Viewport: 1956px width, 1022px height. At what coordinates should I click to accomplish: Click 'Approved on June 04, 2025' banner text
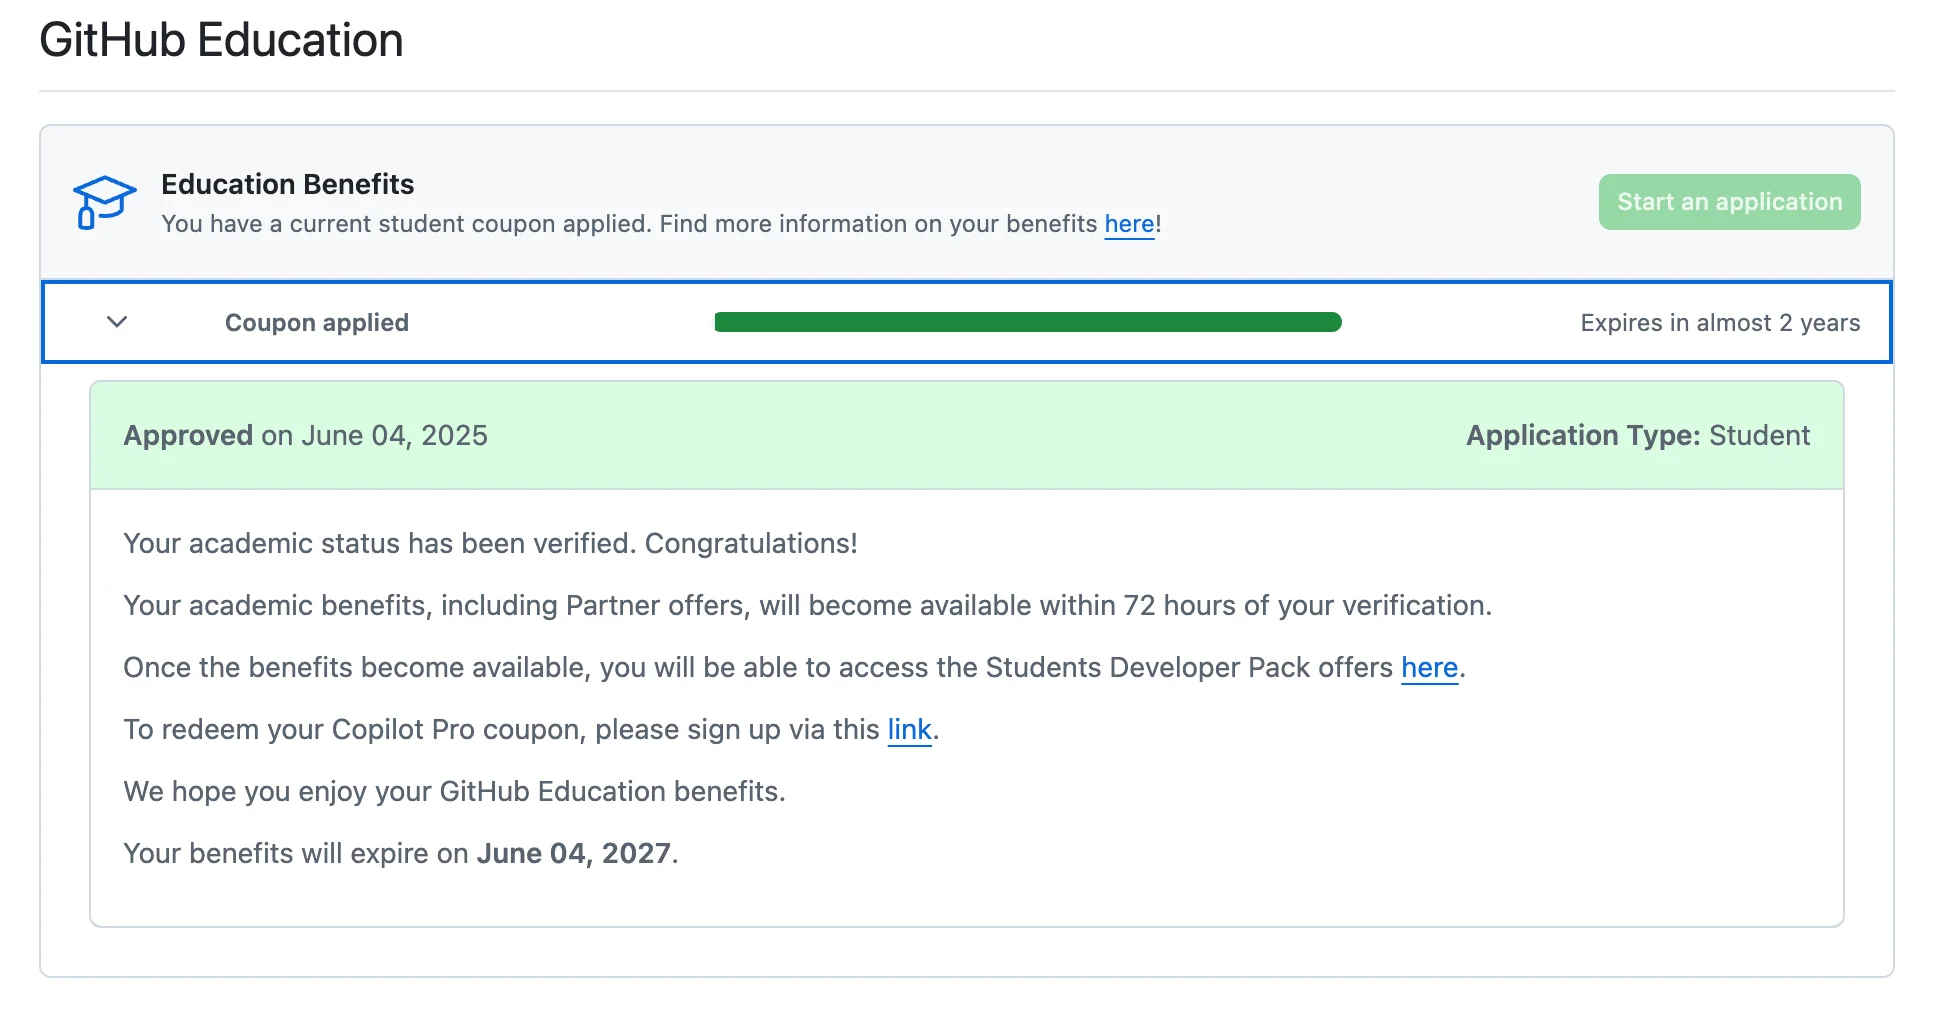pos(305,436)
